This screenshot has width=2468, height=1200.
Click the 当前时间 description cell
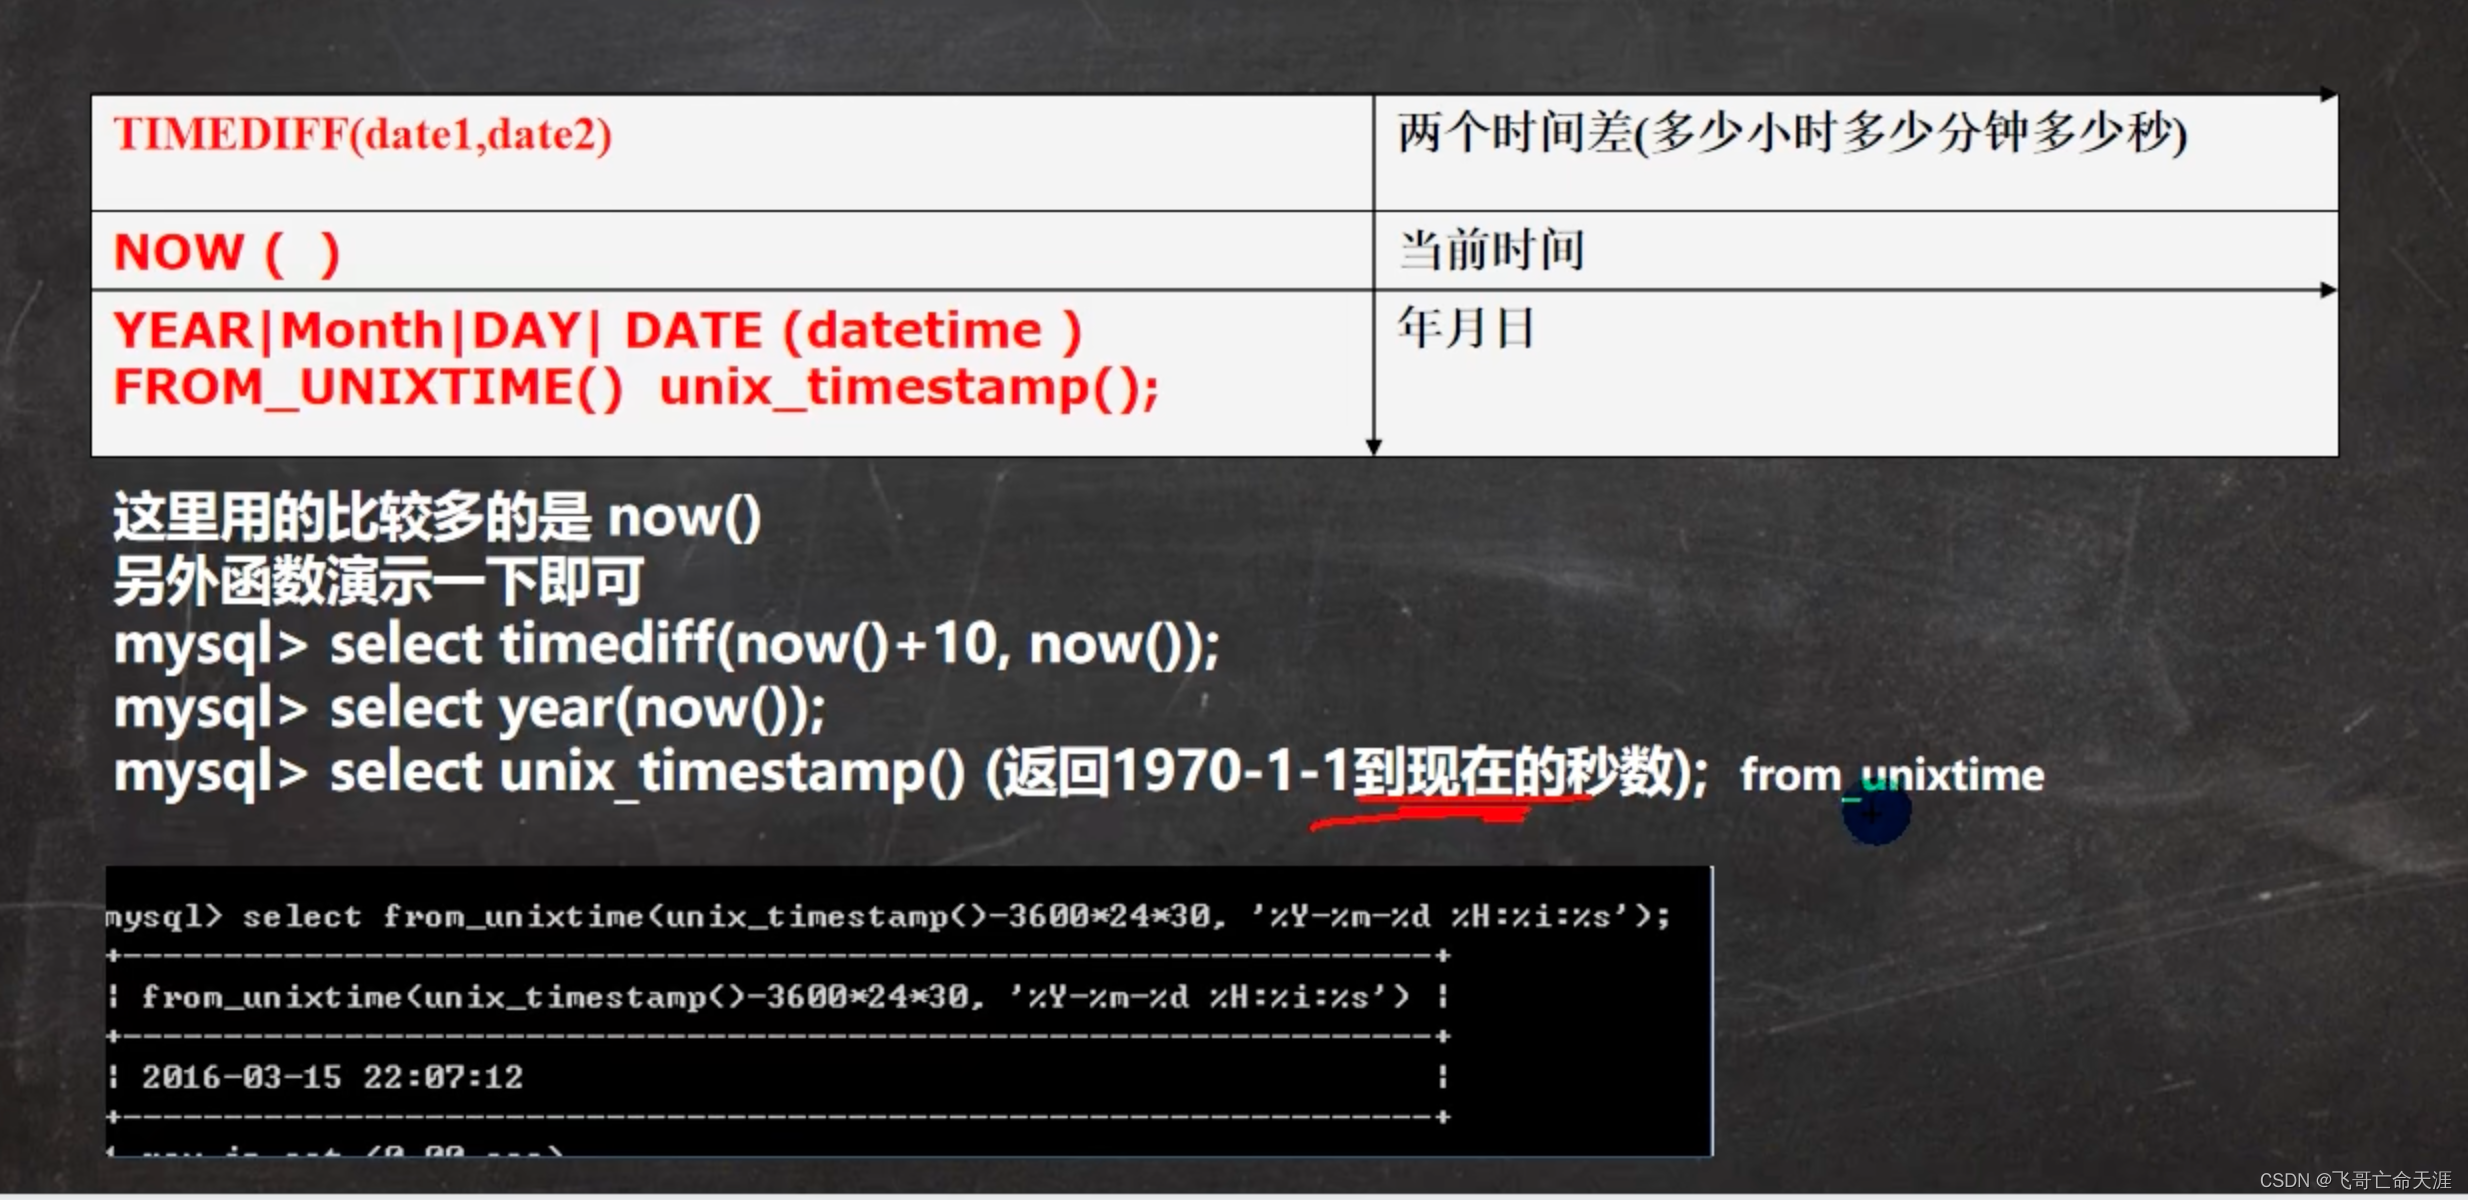(1490, 250)
